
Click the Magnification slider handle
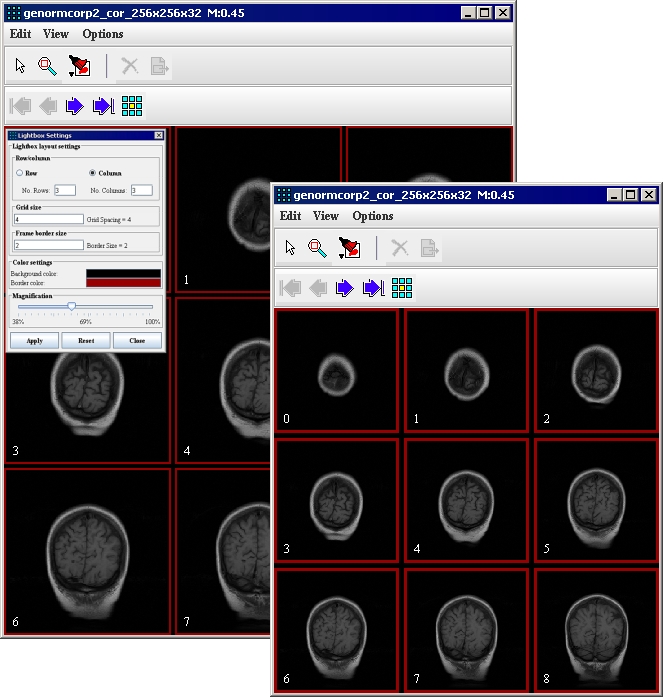[71, 306]
